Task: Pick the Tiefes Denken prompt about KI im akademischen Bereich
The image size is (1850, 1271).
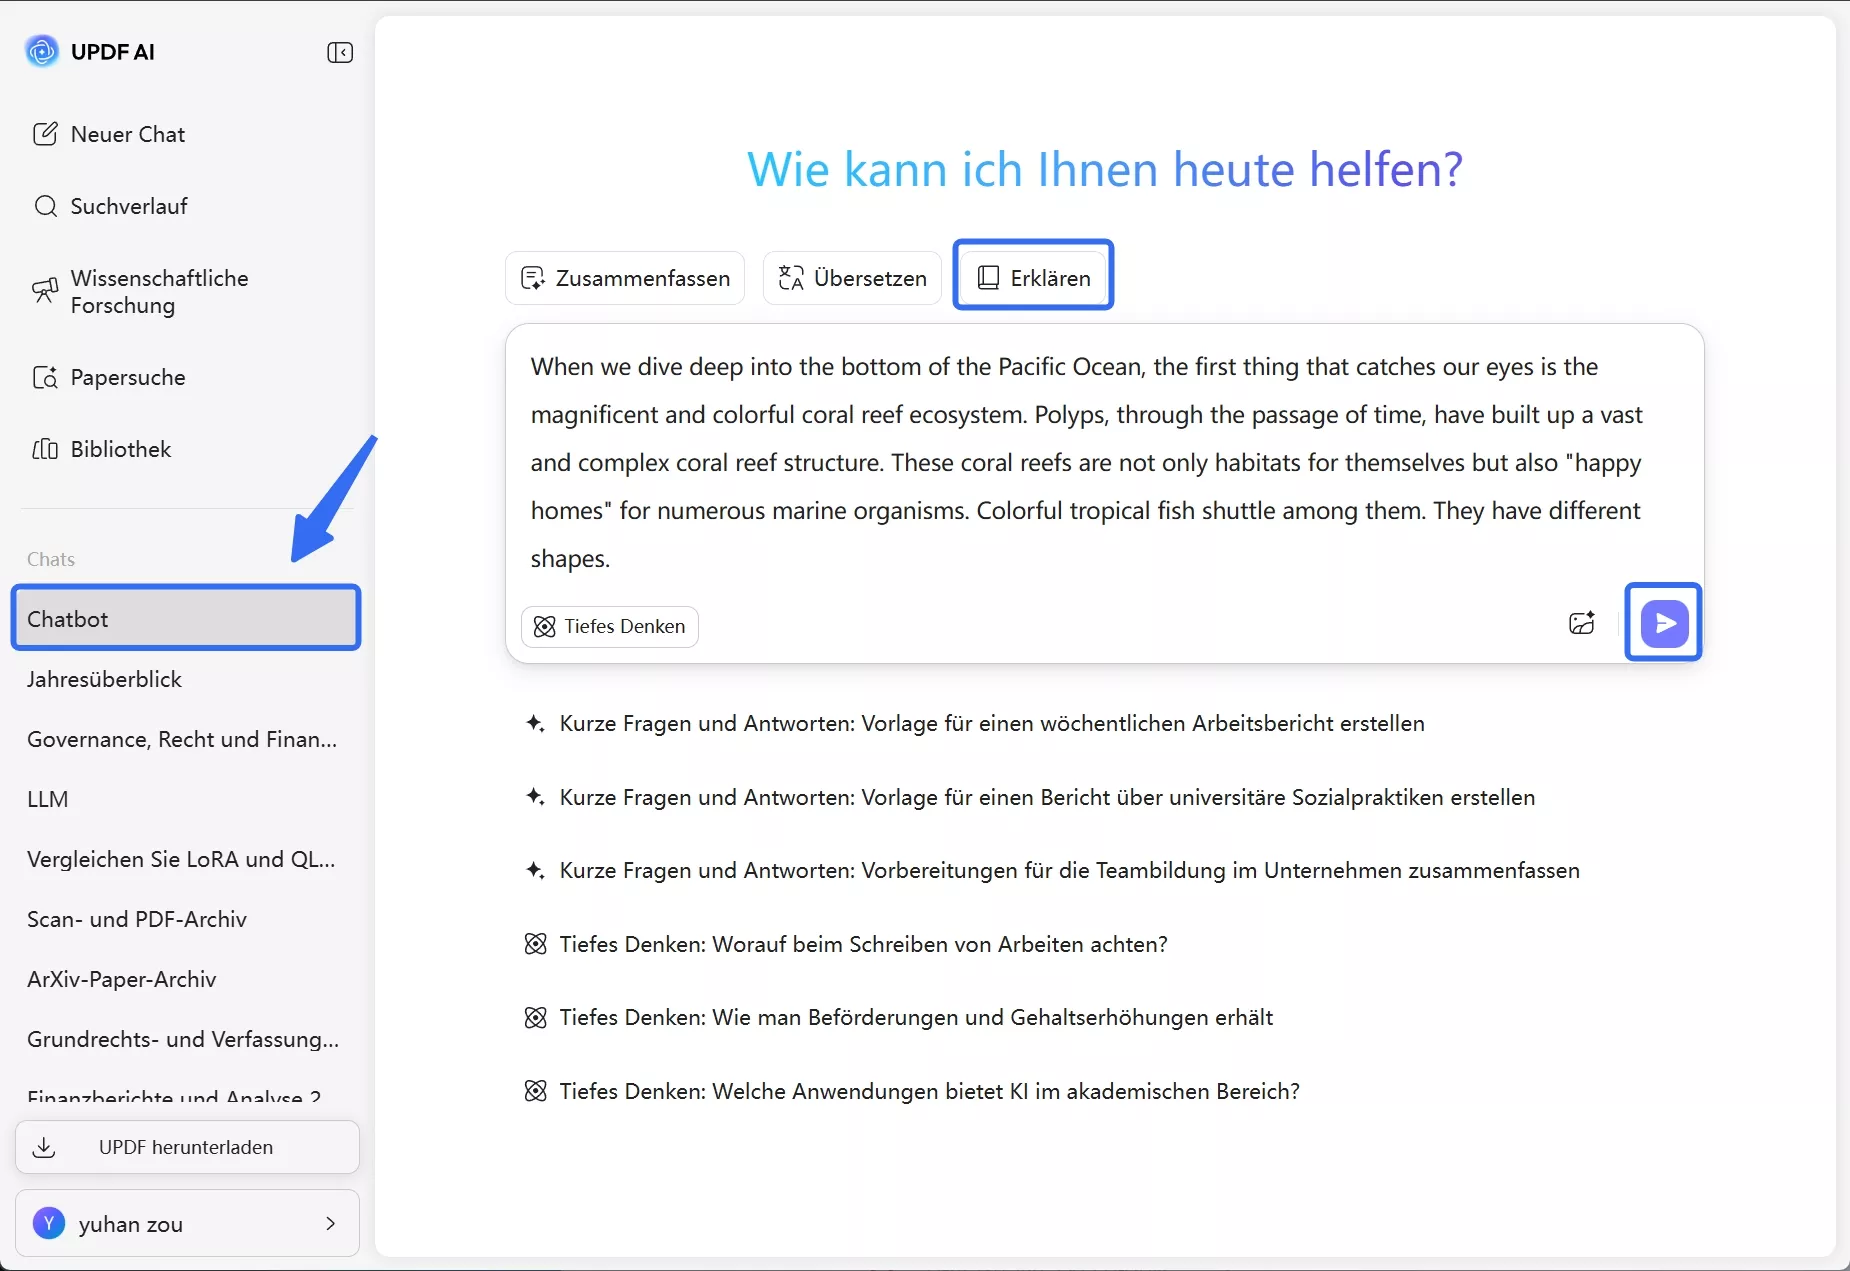Action: click(x=928, y=1091)
